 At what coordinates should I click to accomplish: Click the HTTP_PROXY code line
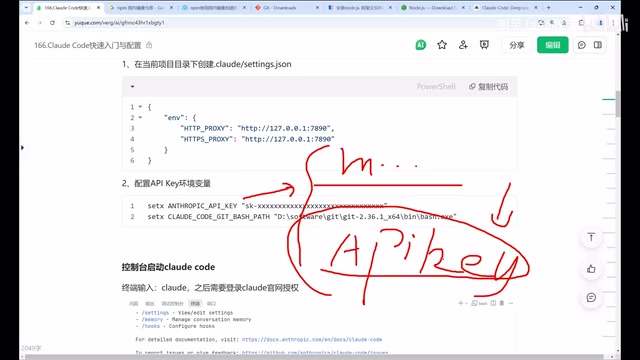(x=257, y=128)
